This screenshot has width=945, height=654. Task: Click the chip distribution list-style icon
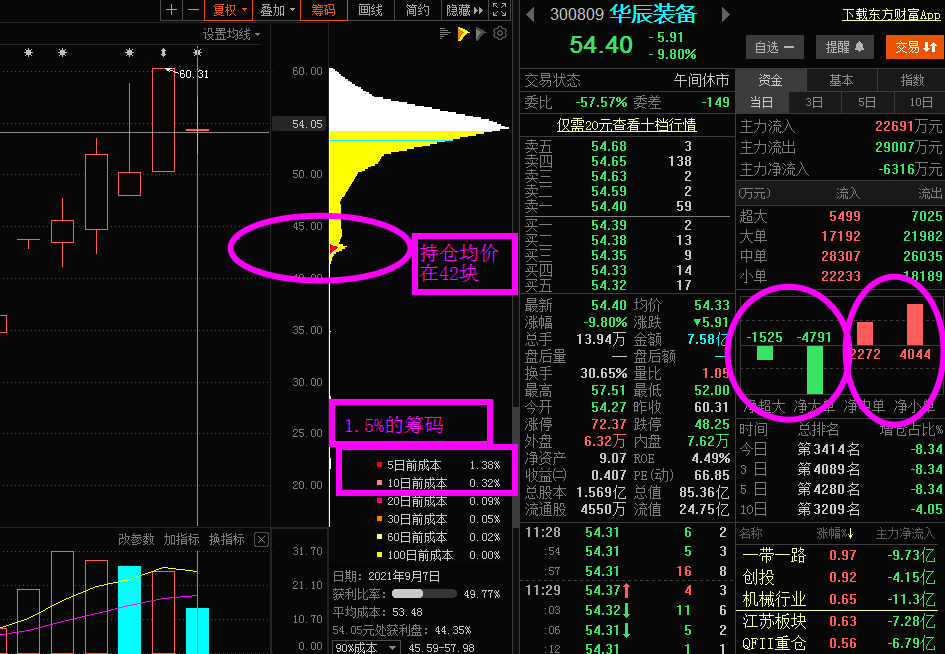point(445,34)
